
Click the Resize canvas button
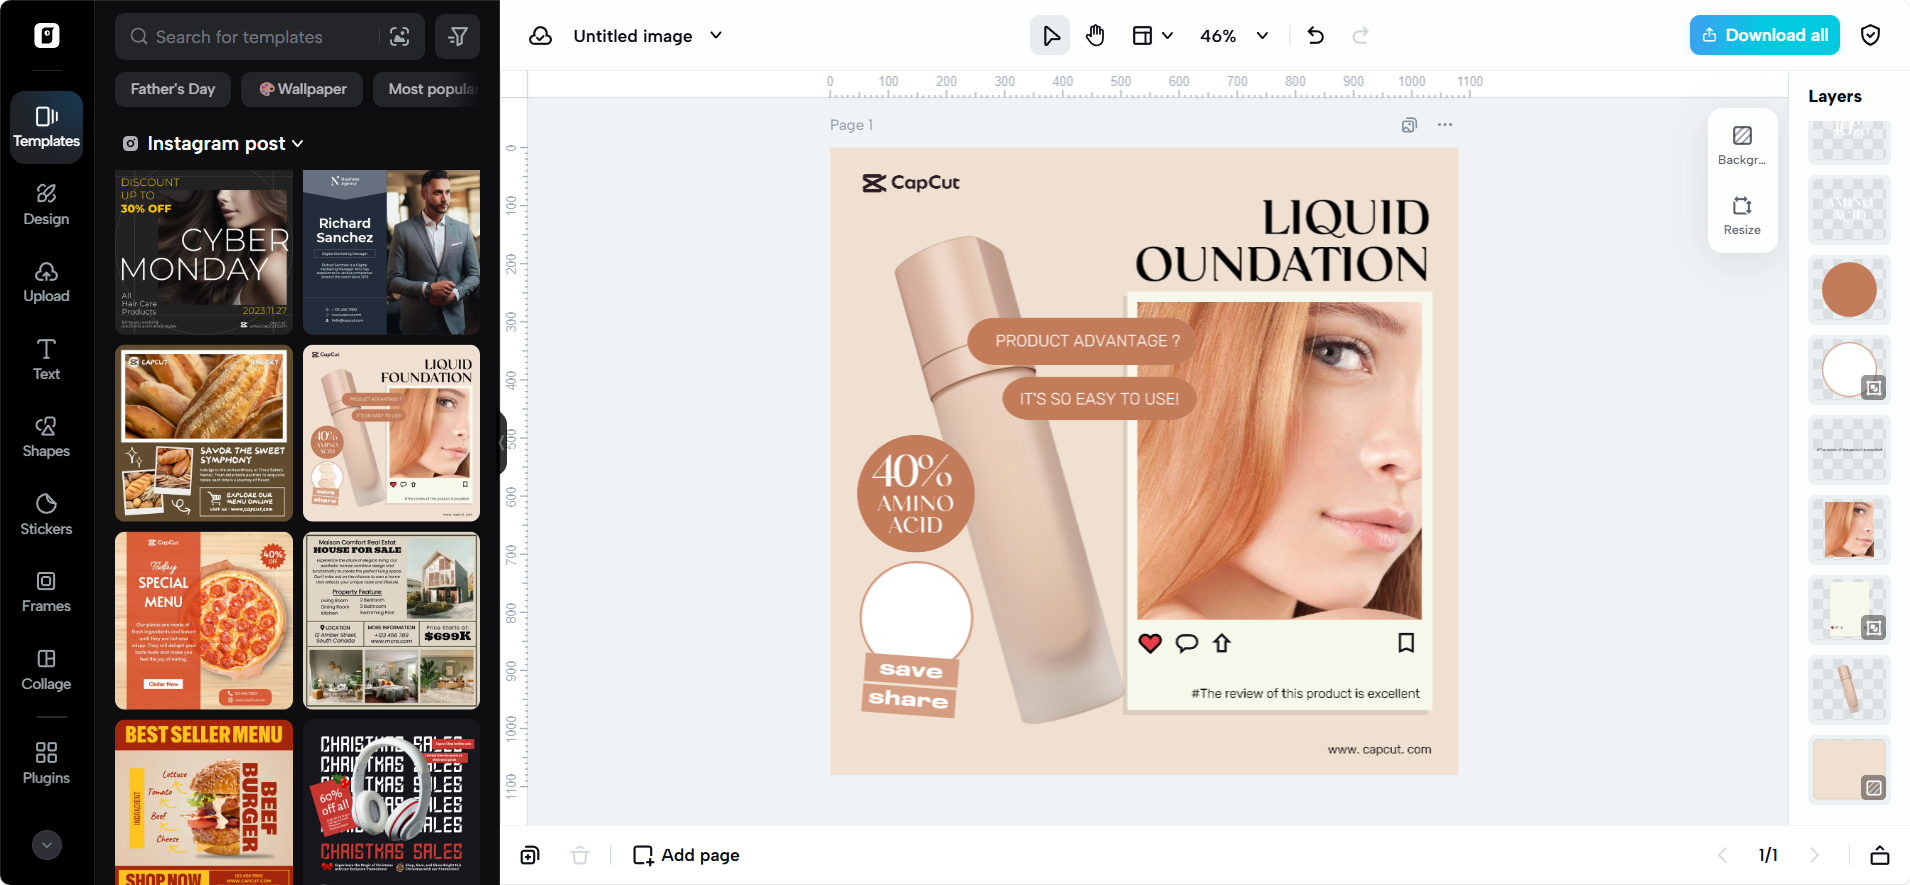coord(1742,215)
